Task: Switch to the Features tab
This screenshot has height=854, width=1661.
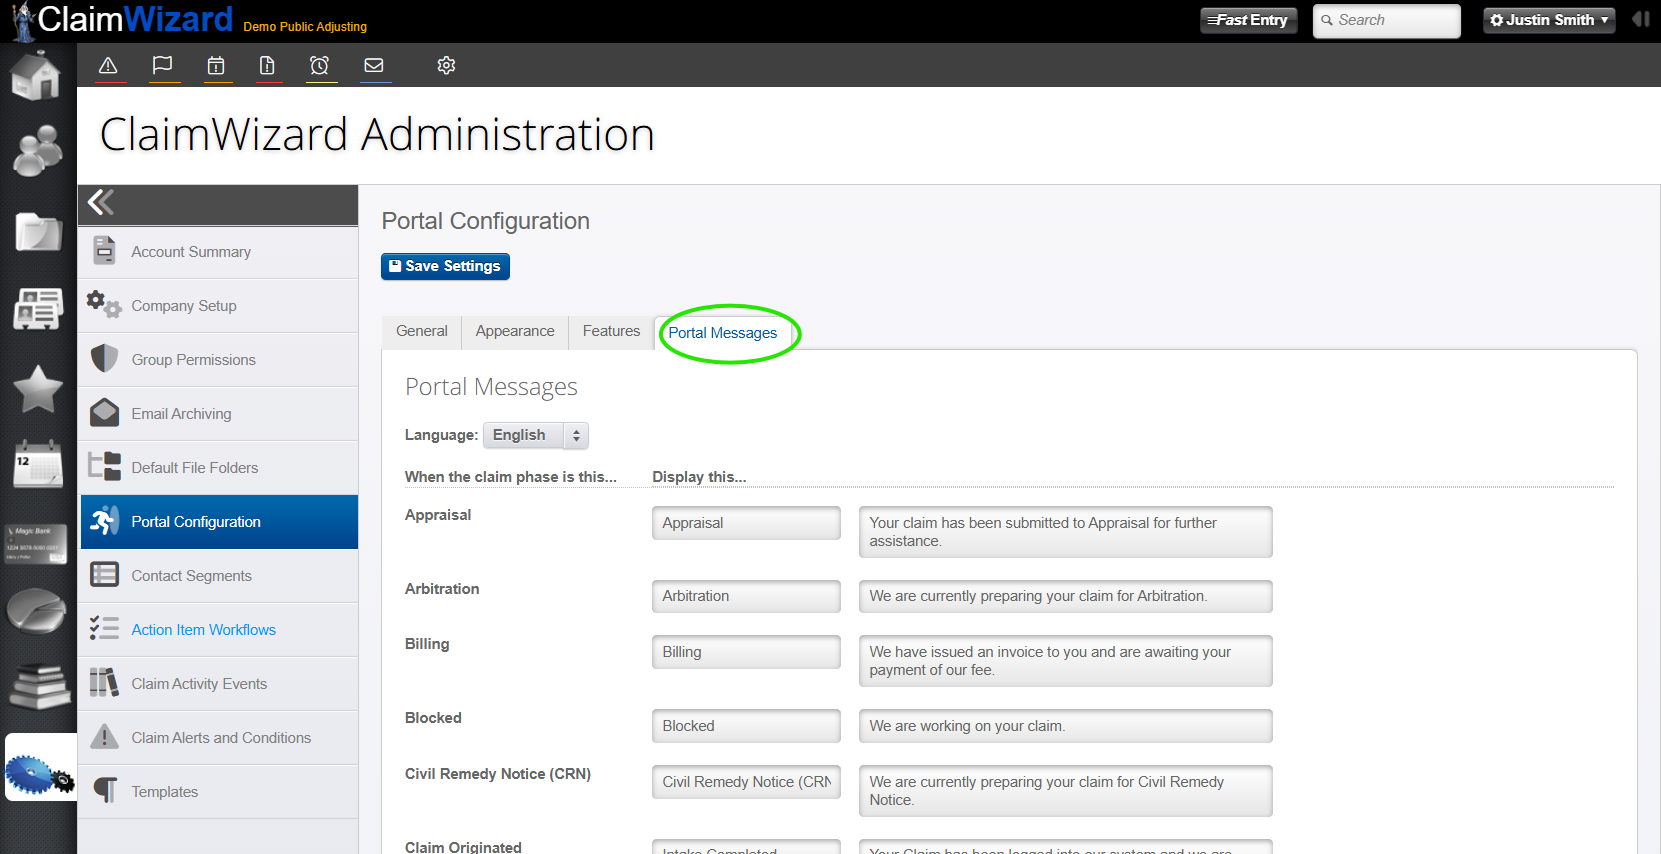Action: (x=611, y=332)
